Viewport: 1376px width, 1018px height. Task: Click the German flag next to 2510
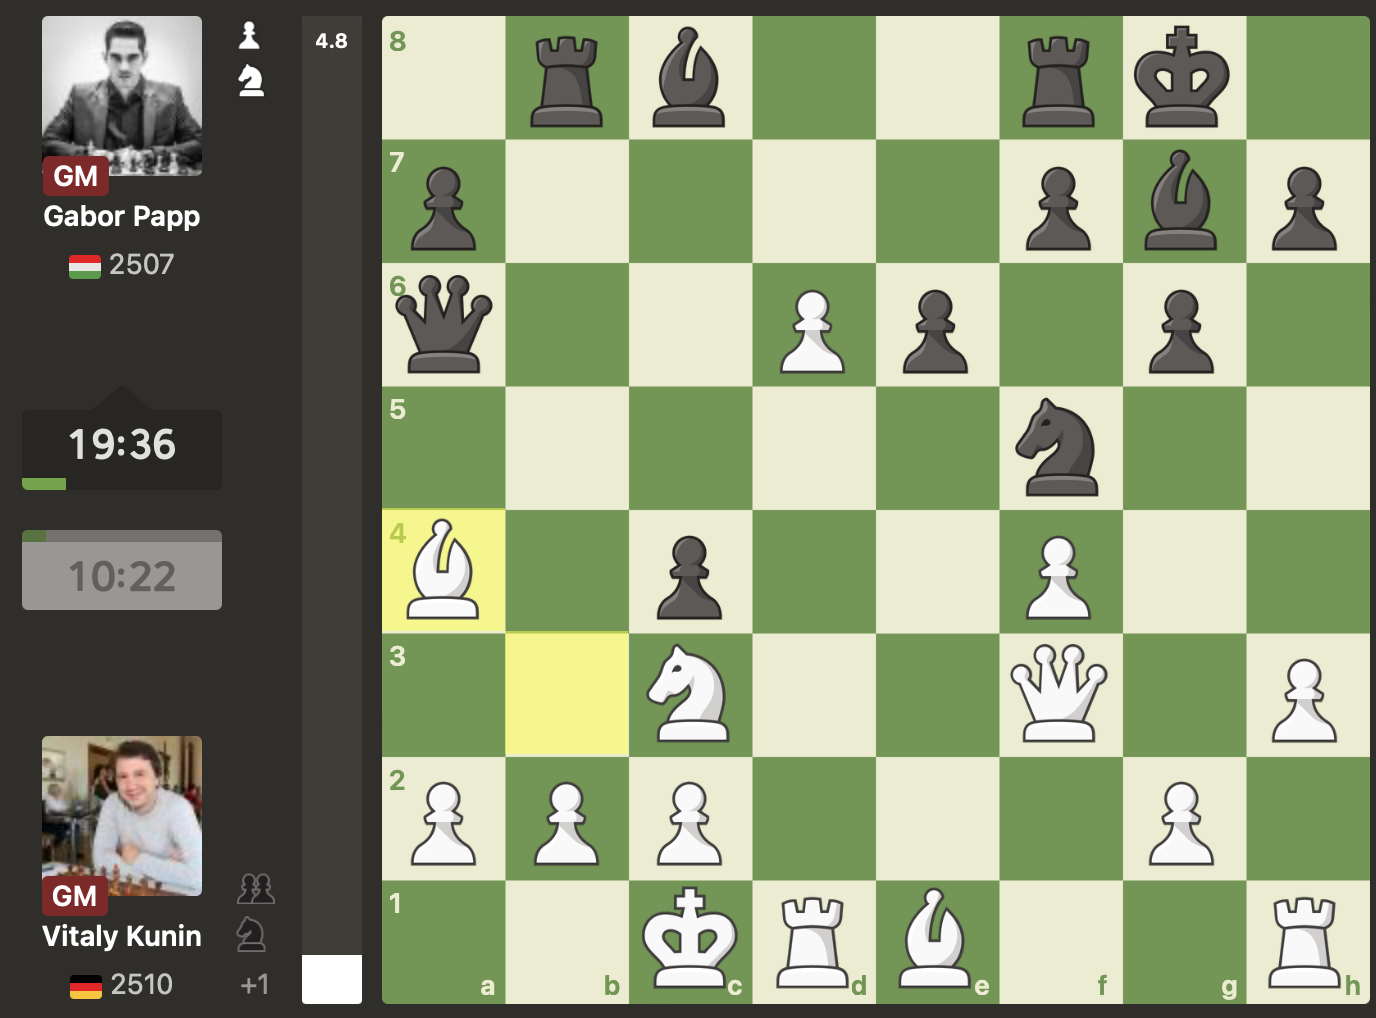[86, 986]
